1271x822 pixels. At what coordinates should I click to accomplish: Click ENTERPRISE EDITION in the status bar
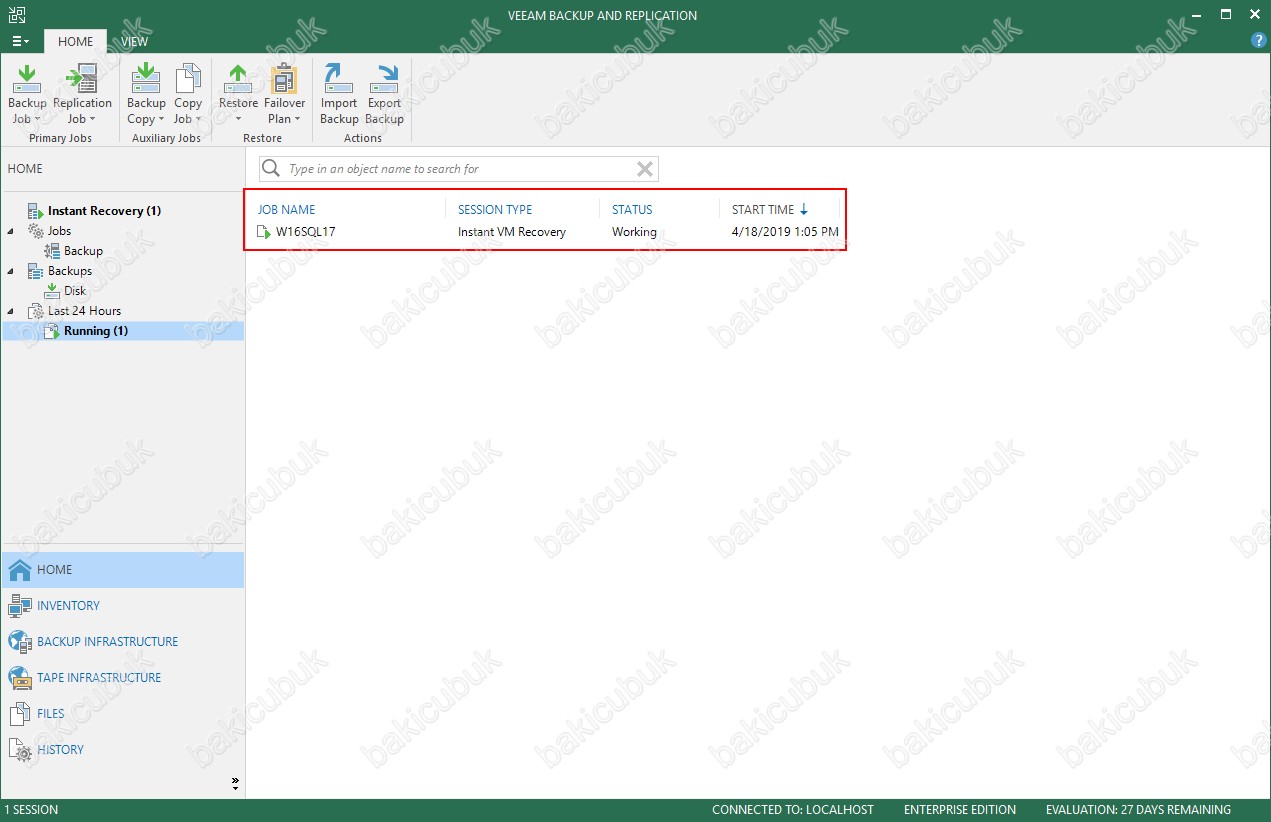pyautogui.click(x=960, y=810)
